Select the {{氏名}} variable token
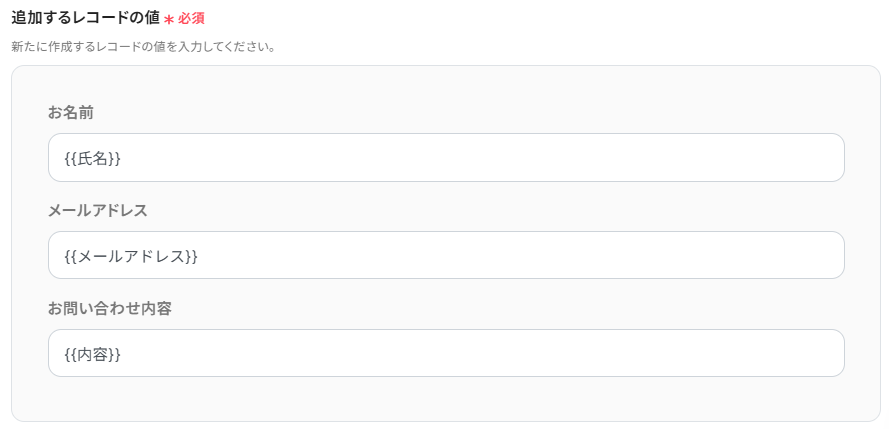The image size is (889, 429). point(92,158)
